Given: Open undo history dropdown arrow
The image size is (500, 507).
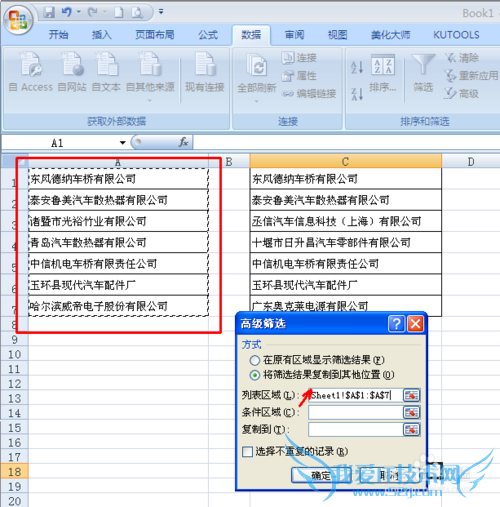Looking at the screenshot, I should (79, 12).
